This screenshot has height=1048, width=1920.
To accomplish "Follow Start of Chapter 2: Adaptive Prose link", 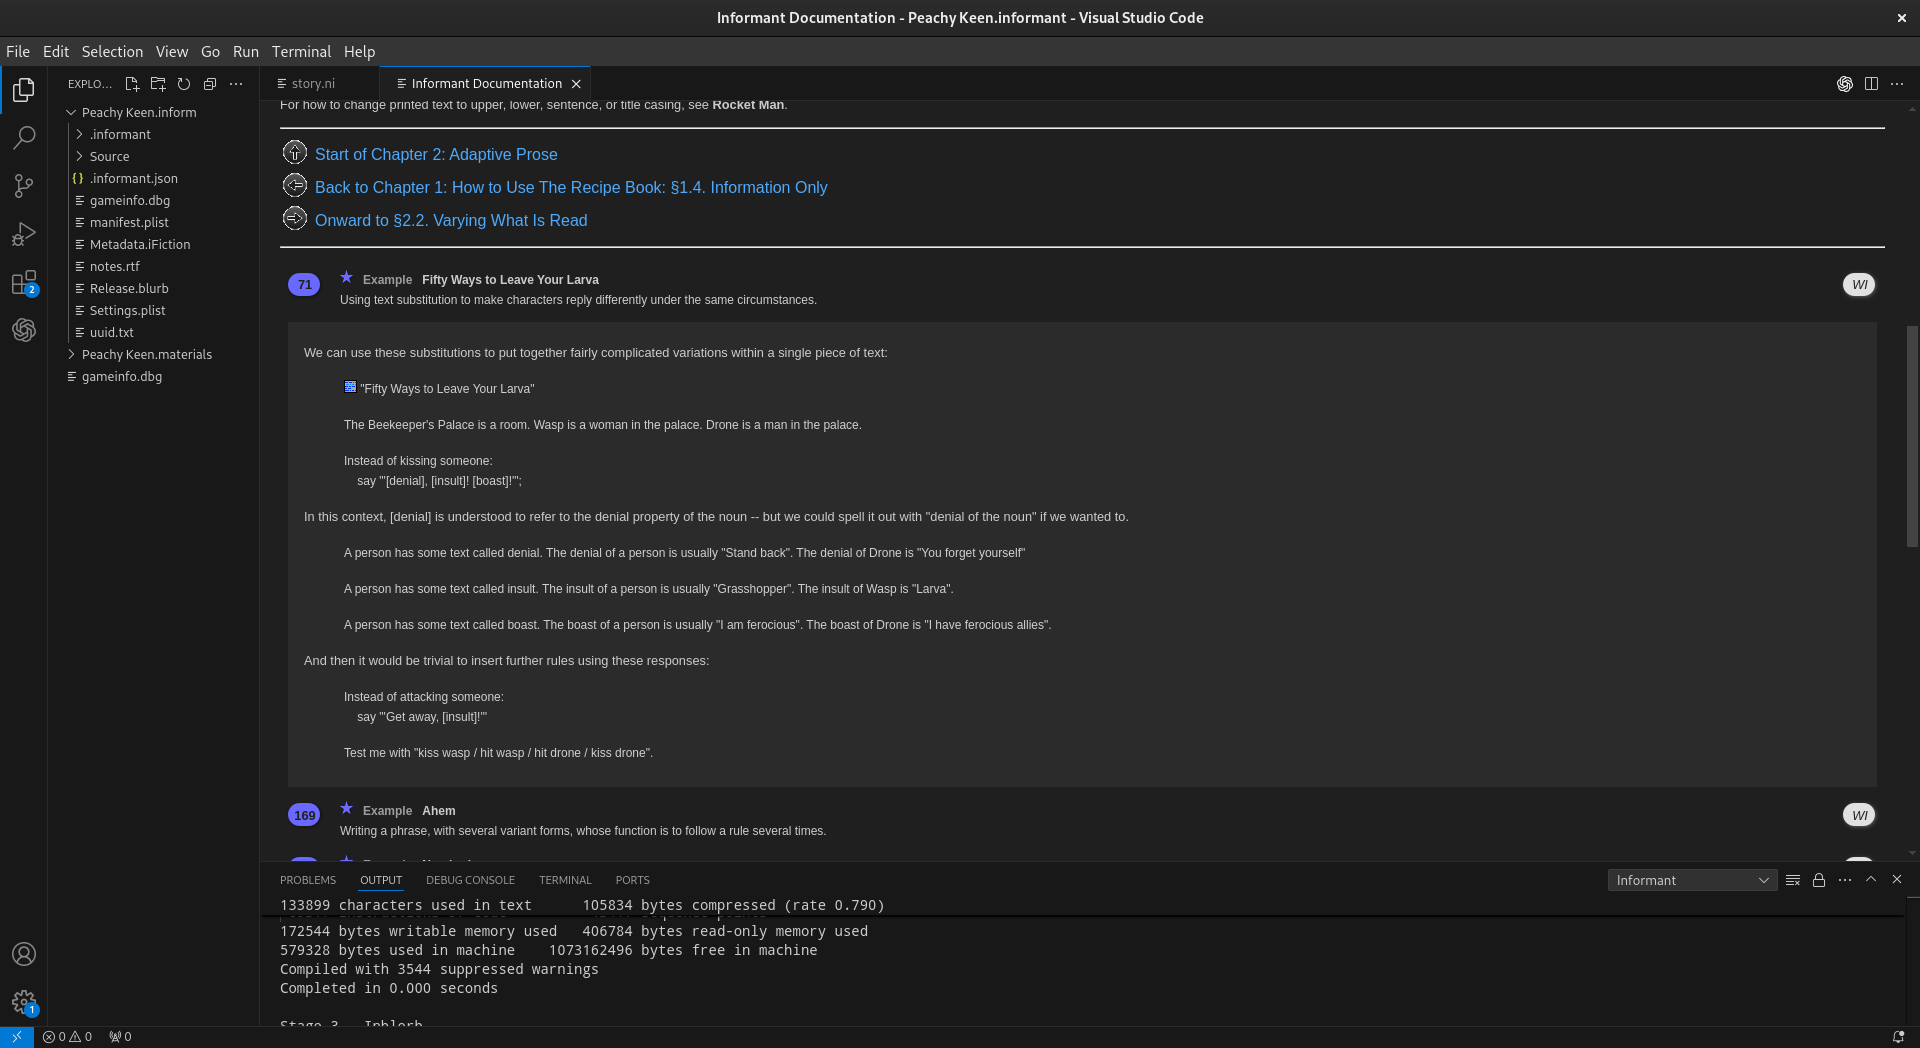I will (436, 155).
